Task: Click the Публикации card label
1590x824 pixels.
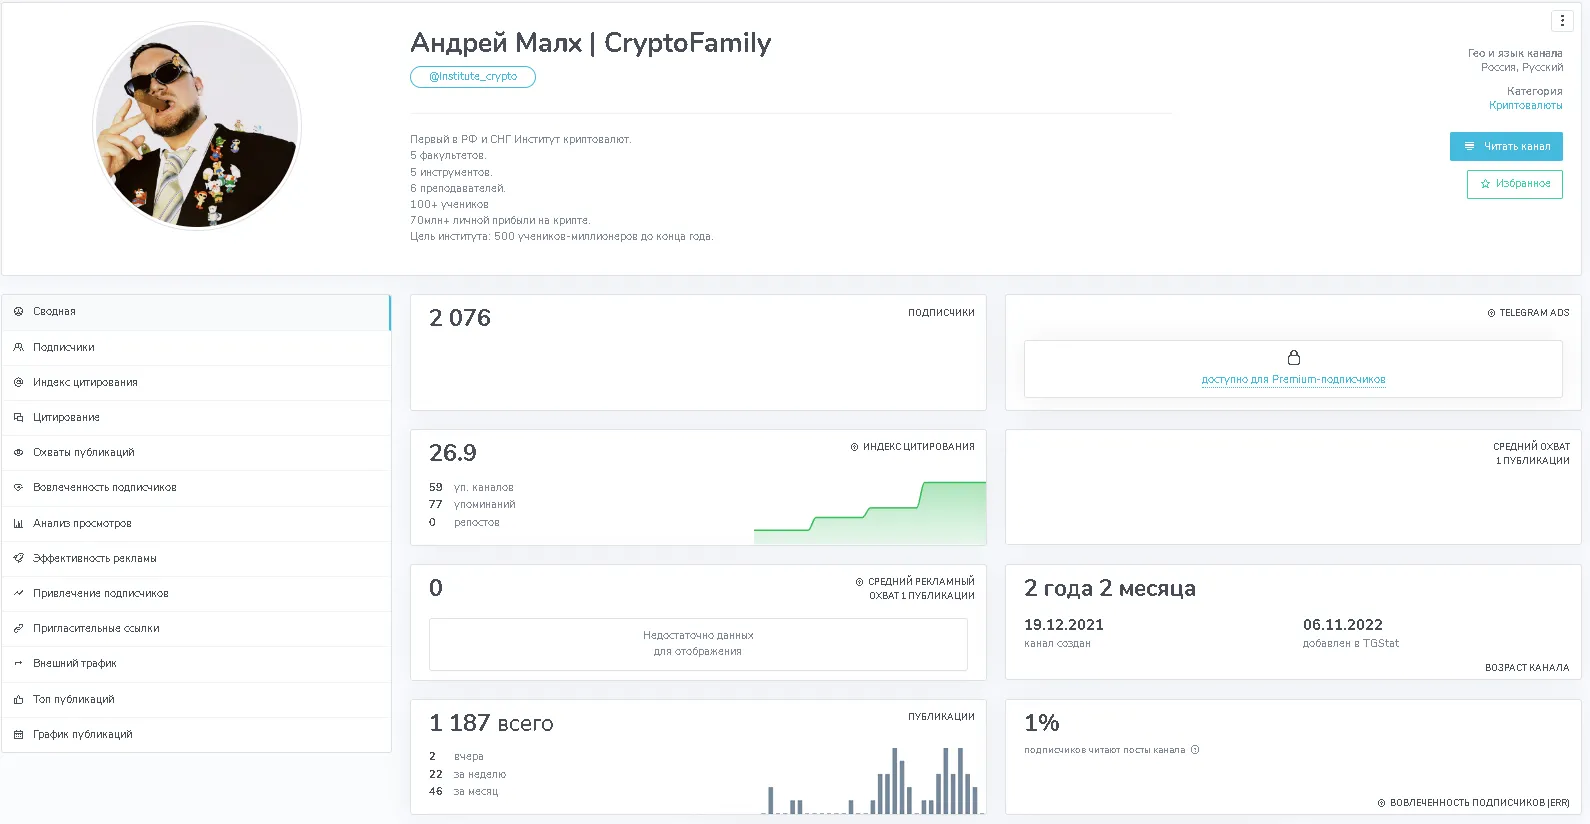Action: [941, 717]
